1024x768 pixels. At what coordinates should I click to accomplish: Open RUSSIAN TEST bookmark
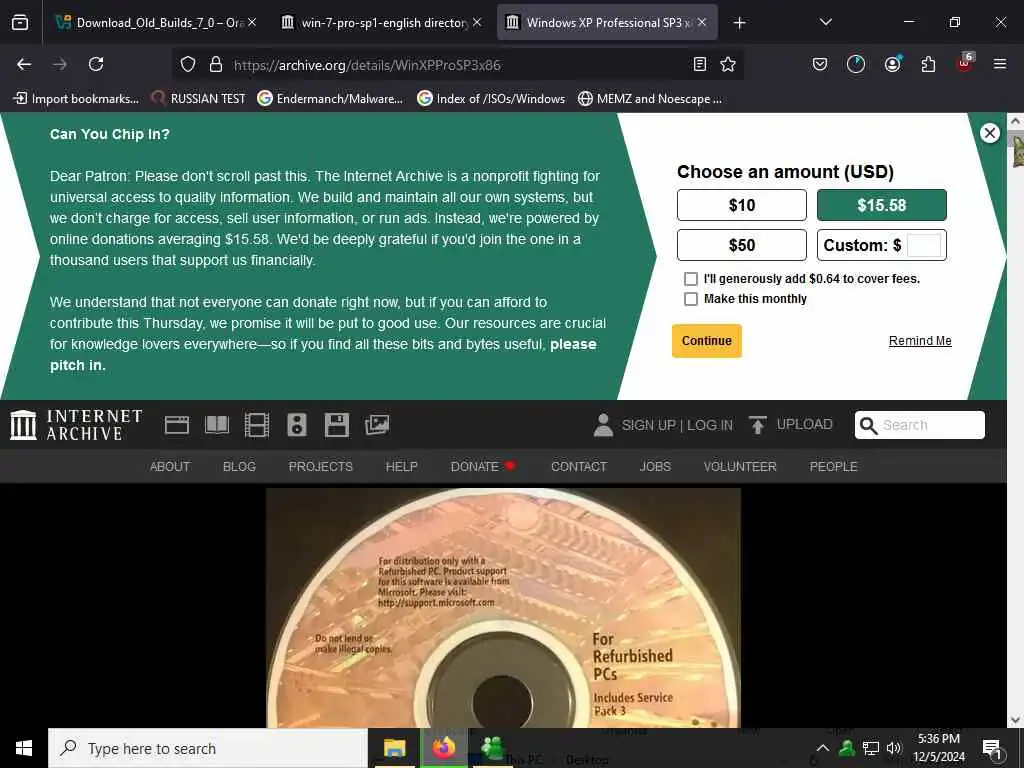click(x=199, y=99)
